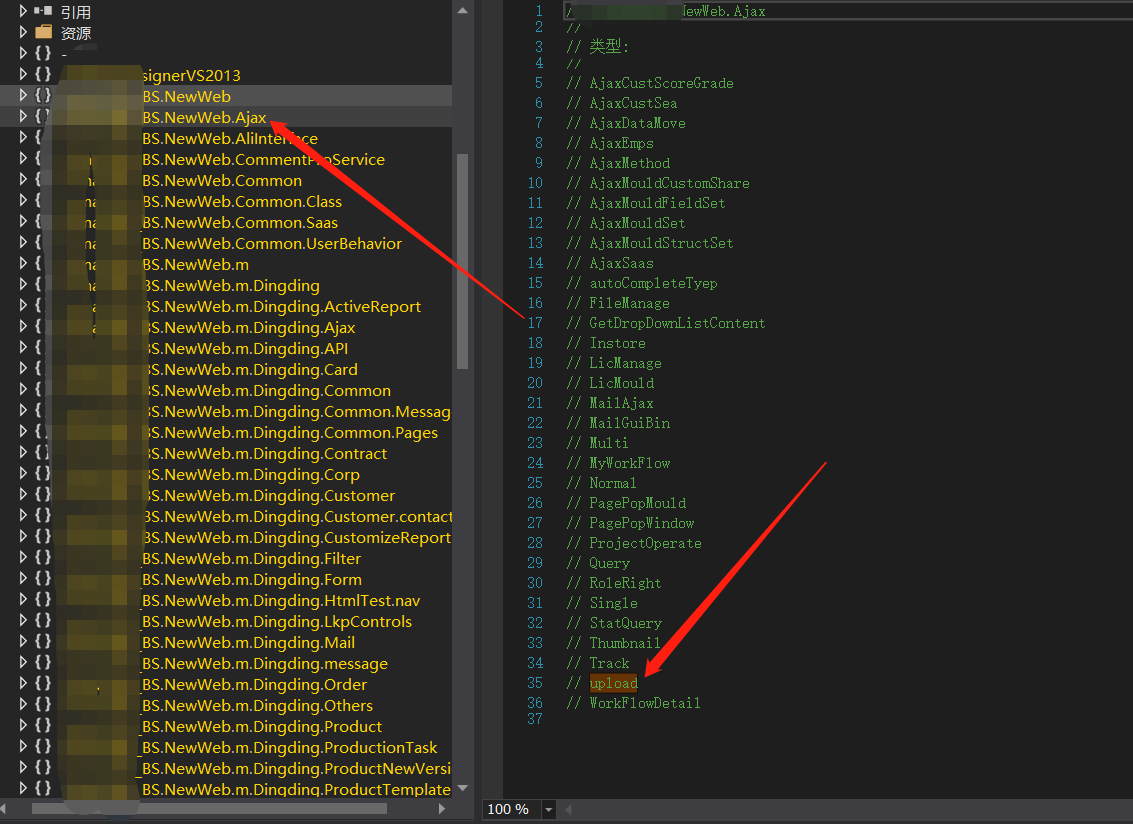
Task: Select BS.NewWeb.Common.Class namespace
Action: tap(242, 201)
